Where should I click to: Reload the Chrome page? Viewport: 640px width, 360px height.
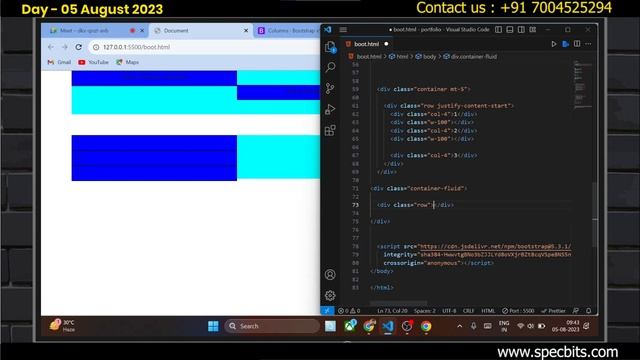78,47
